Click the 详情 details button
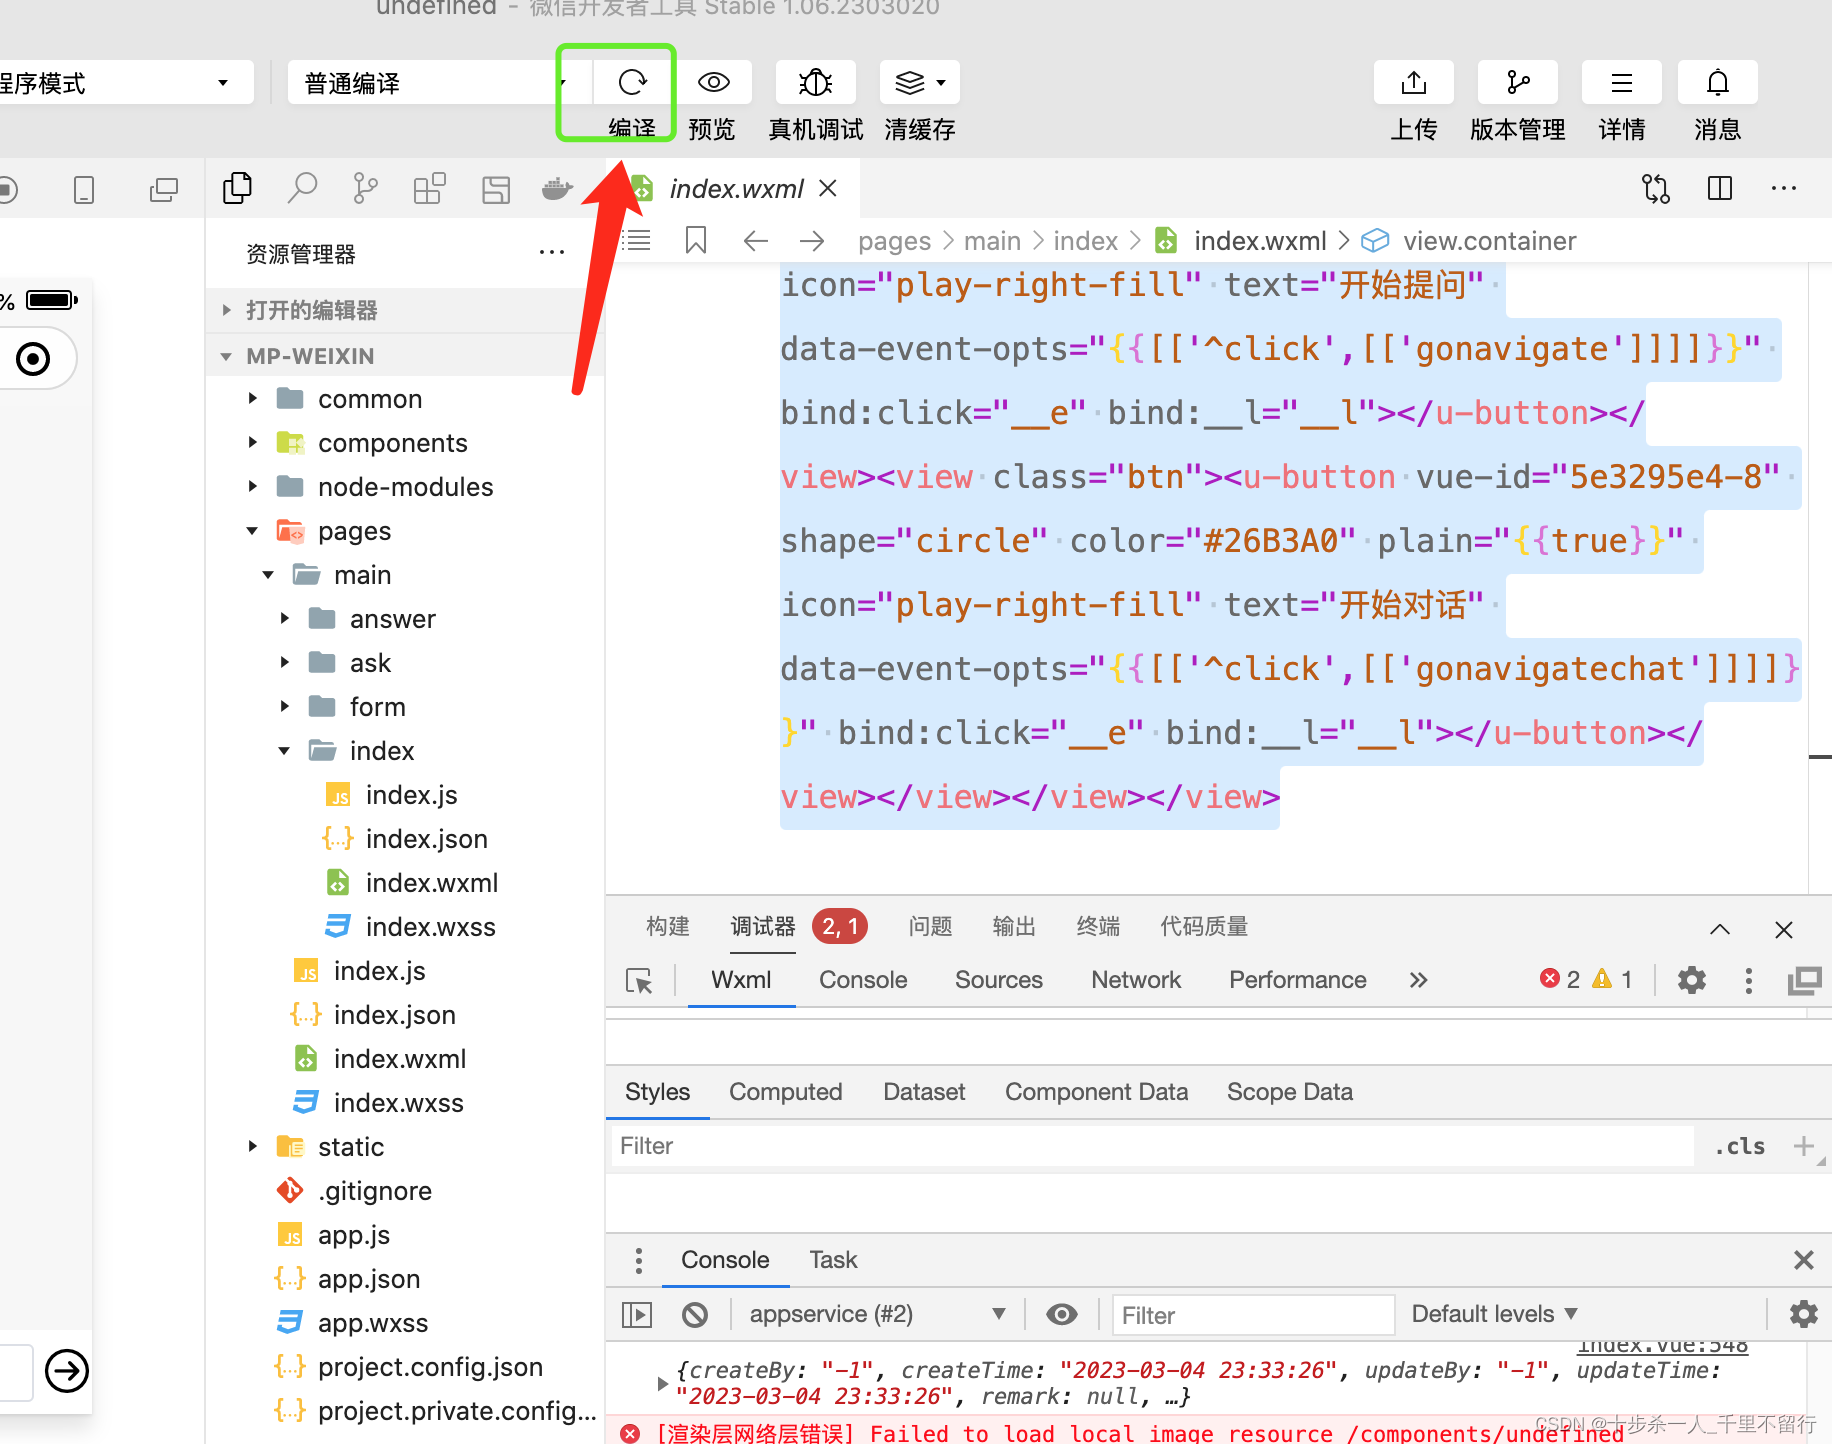 tap(1621, 82)
